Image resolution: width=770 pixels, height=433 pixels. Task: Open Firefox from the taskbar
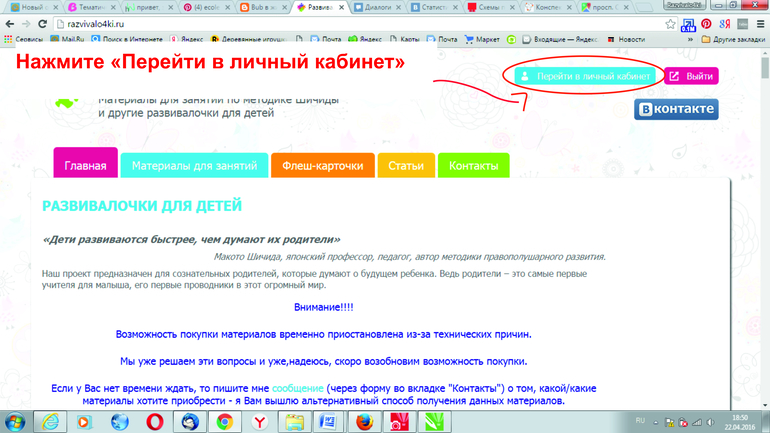tap(365, 422)
